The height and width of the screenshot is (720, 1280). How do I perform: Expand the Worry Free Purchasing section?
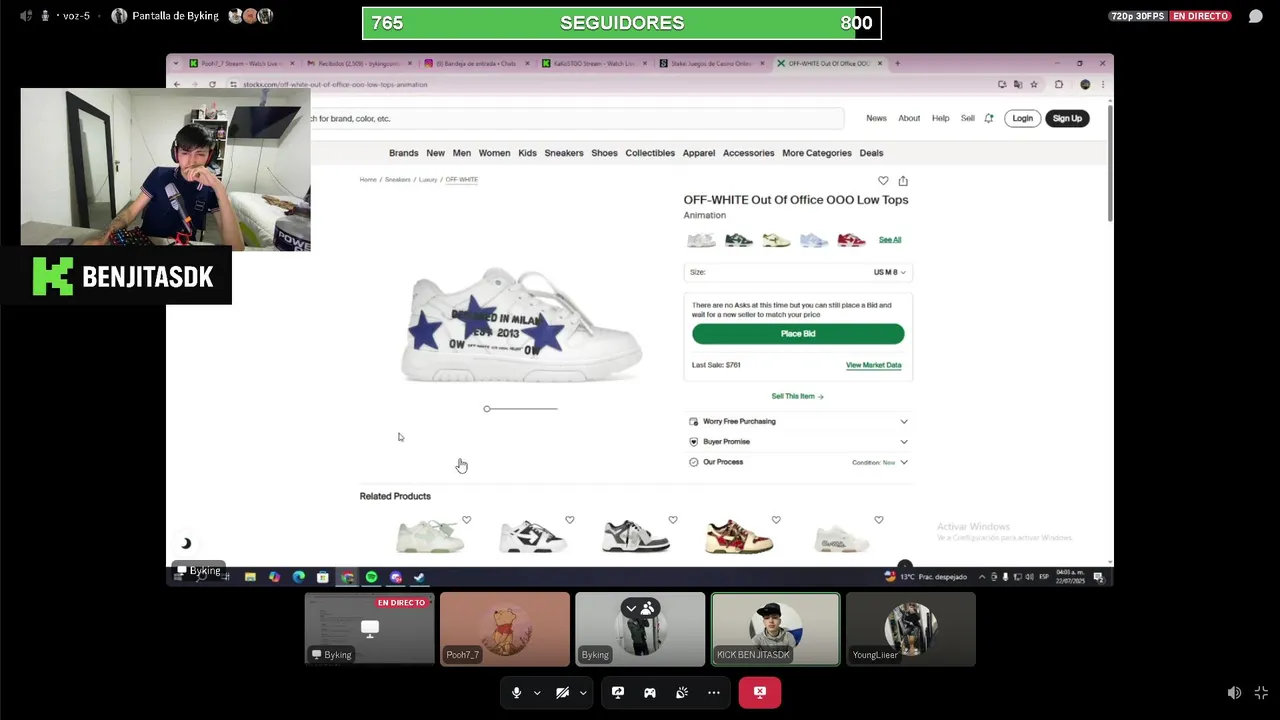[x=798, y=422]
